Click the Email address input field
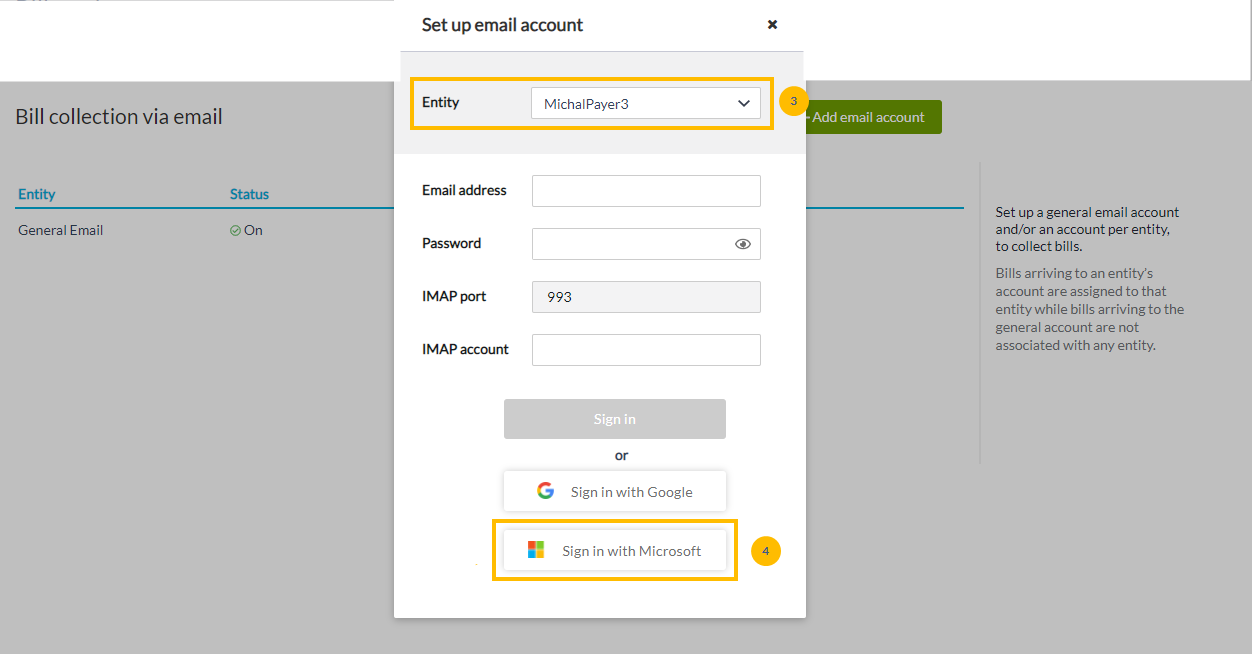The width and height of the screenshot is (1252, 654). pos(646,191)
